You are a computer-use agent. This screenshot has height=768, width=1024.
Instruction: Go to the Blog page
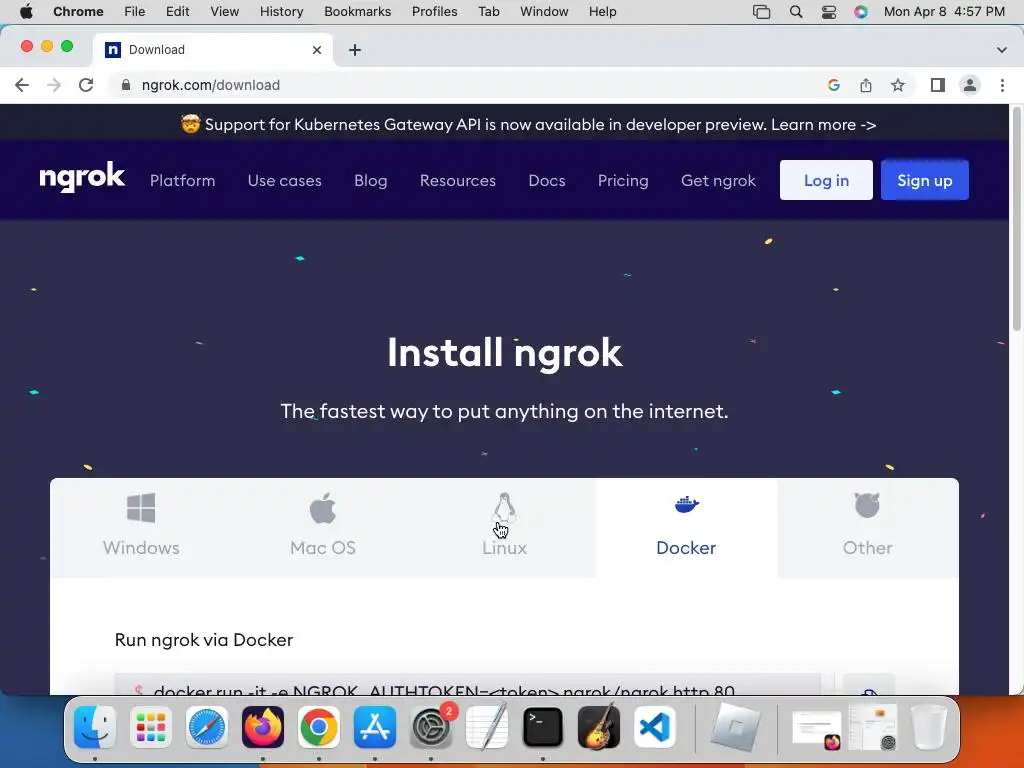click(x=370, y=180)
